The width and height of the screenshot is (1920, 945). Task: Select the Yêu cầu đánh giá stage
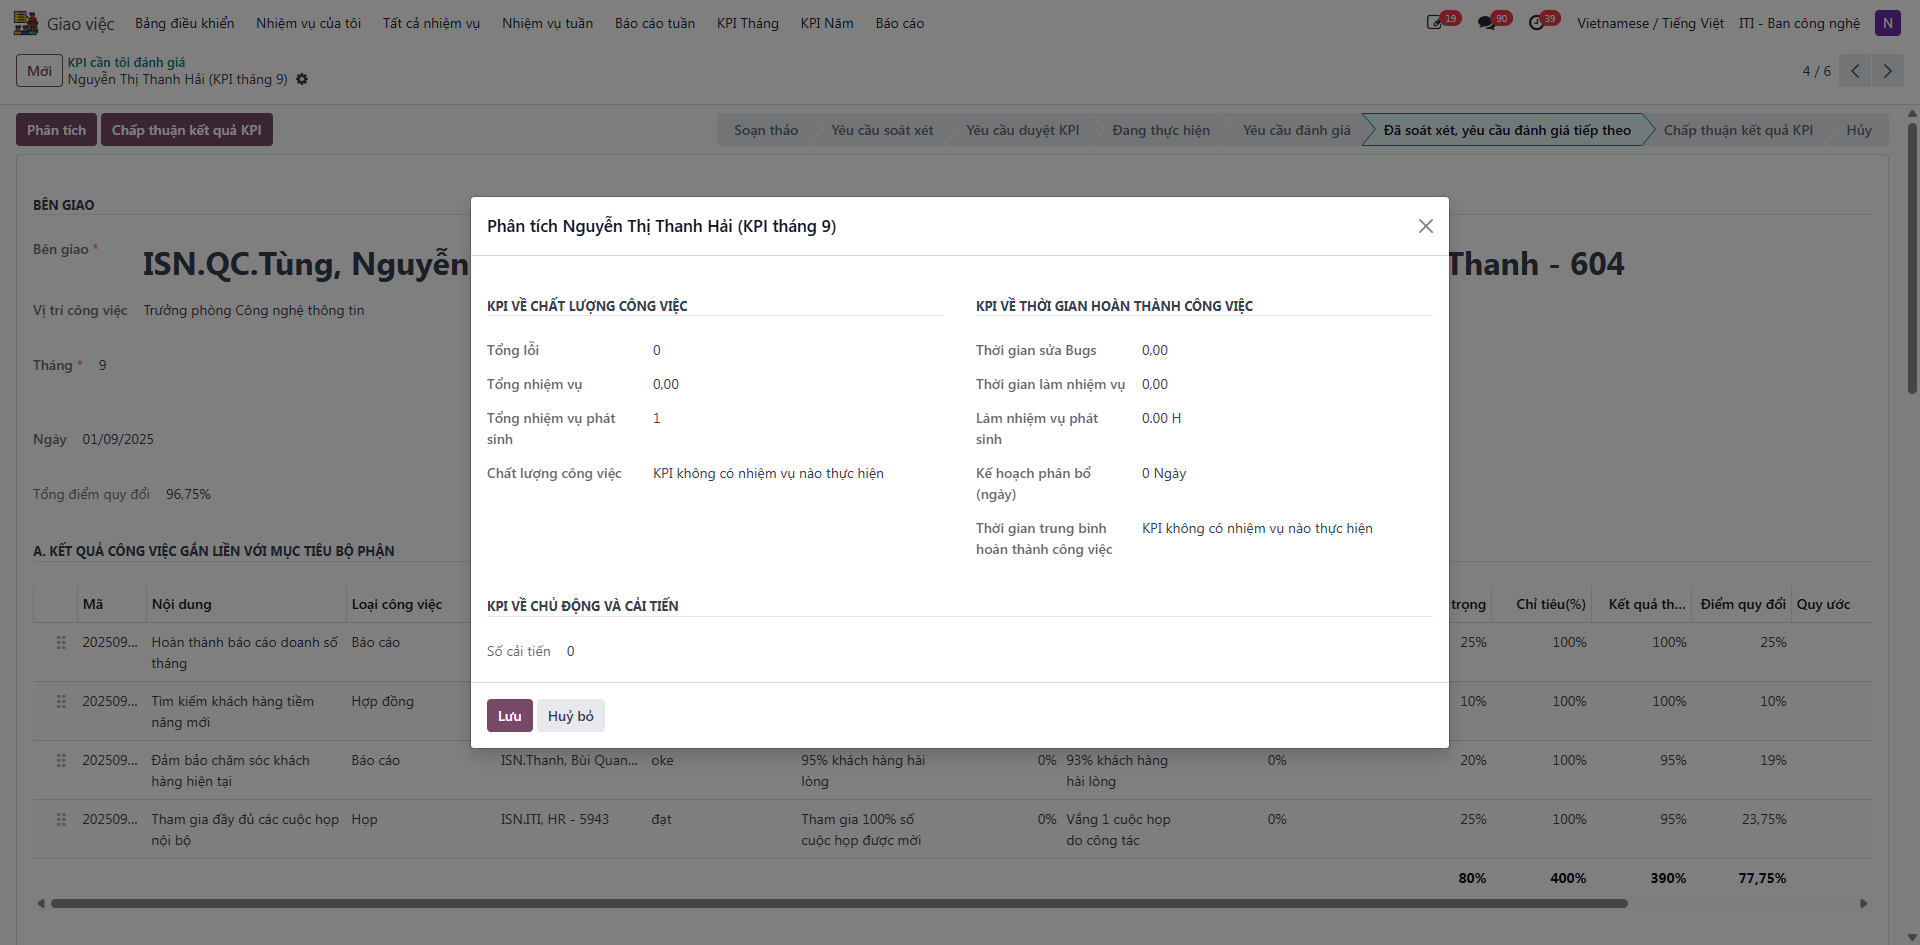[x=1296, y=130]
